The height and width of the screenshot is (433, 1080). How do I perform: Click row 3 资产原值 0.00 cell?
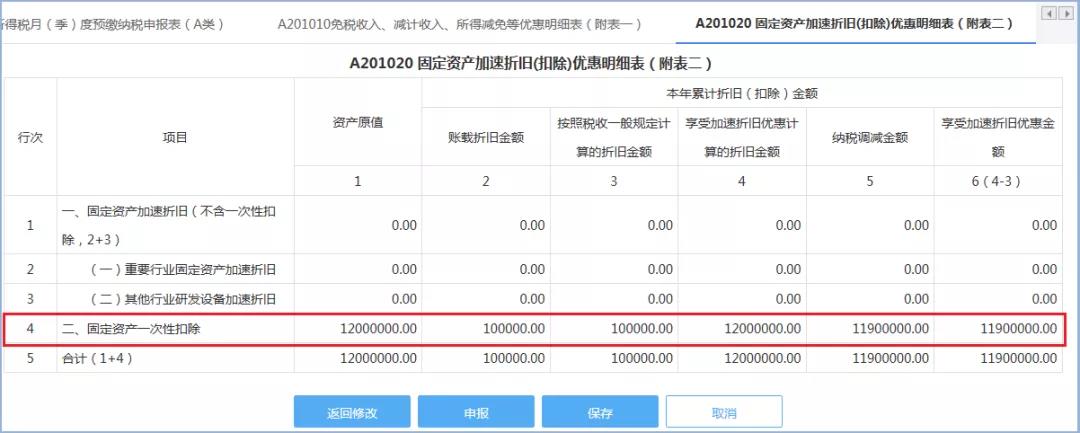[358, 299]
